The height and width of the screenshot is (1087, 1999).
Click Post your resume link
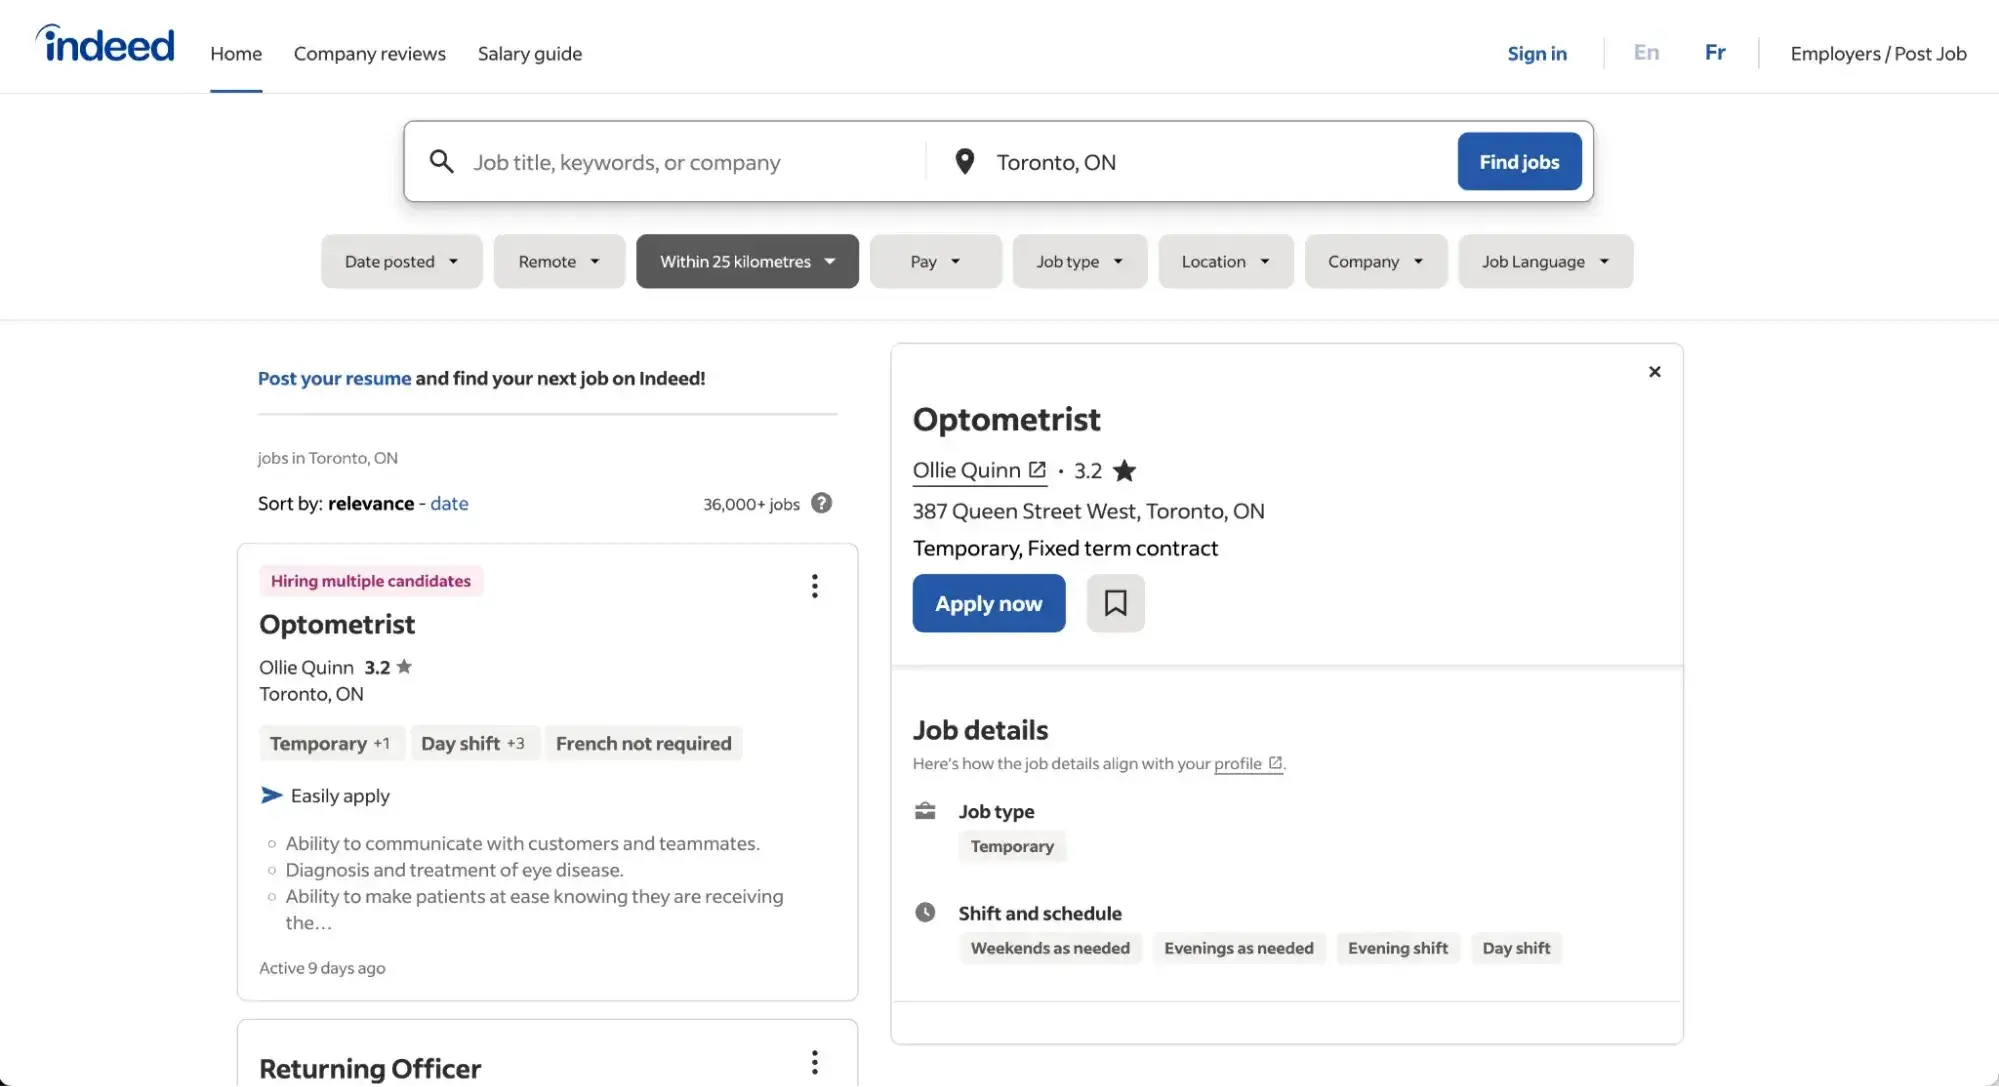pos(334,378)
